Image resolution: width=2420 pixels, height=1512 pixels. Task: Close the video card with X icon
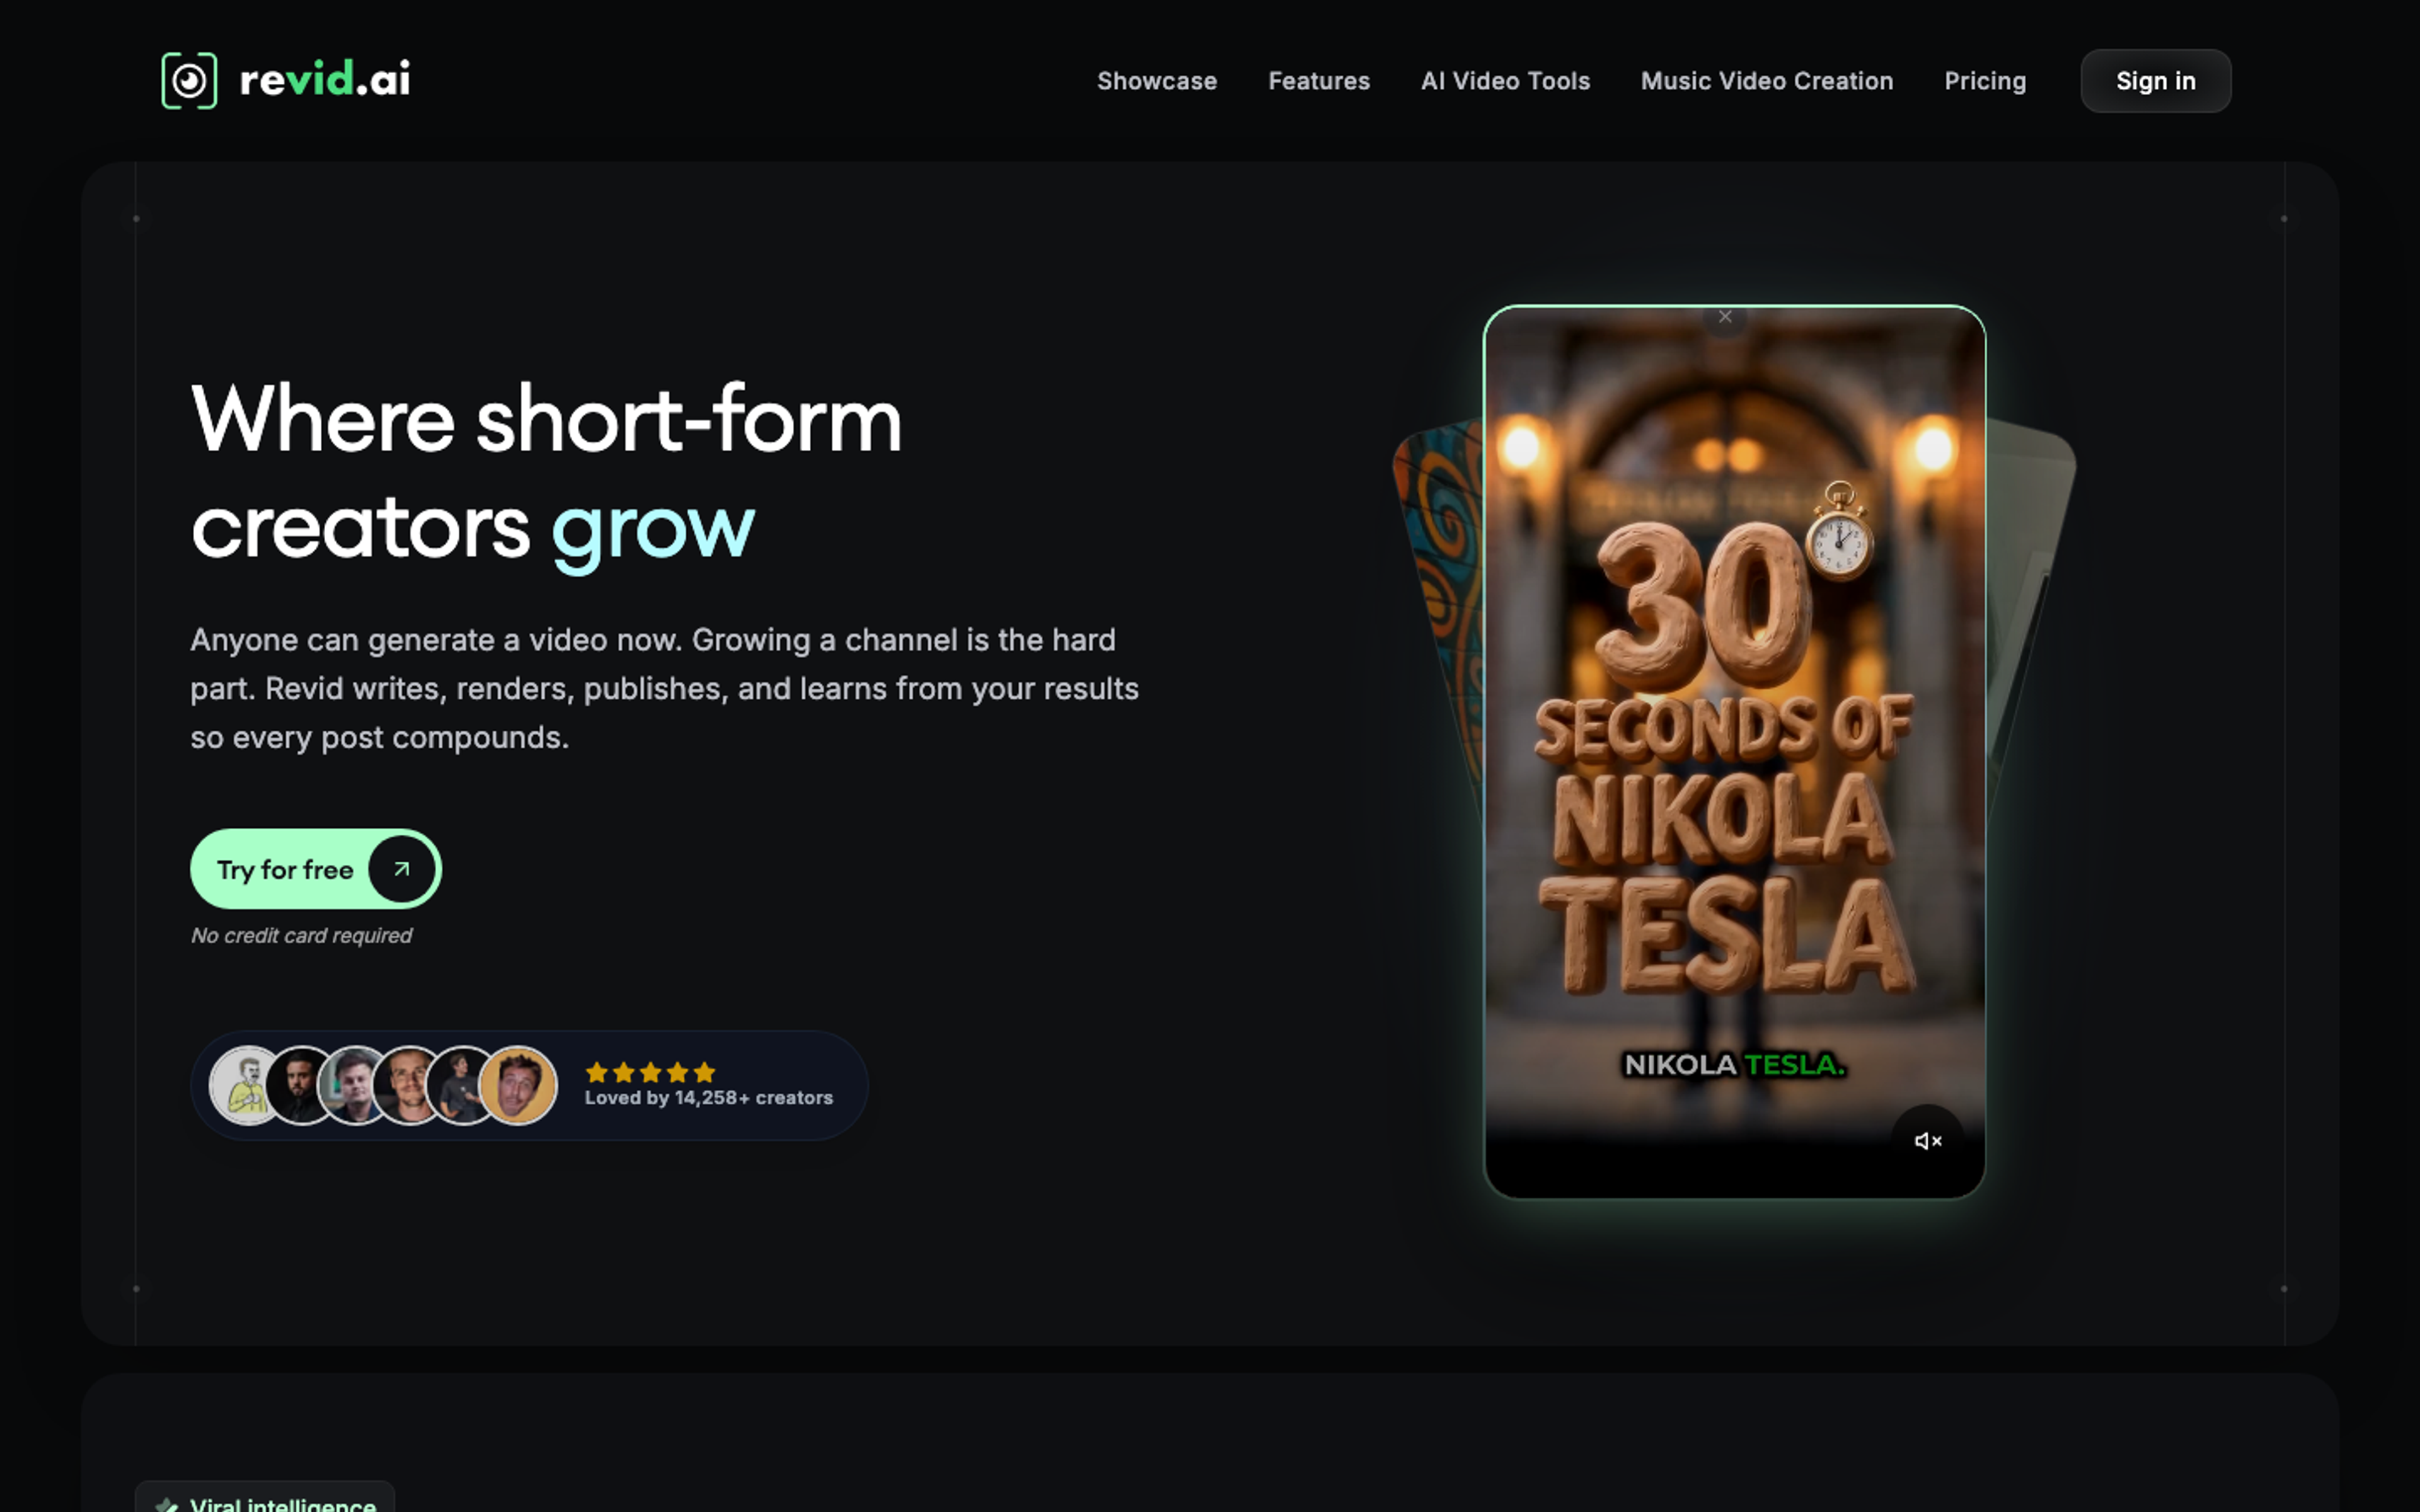coord(1725,317)
